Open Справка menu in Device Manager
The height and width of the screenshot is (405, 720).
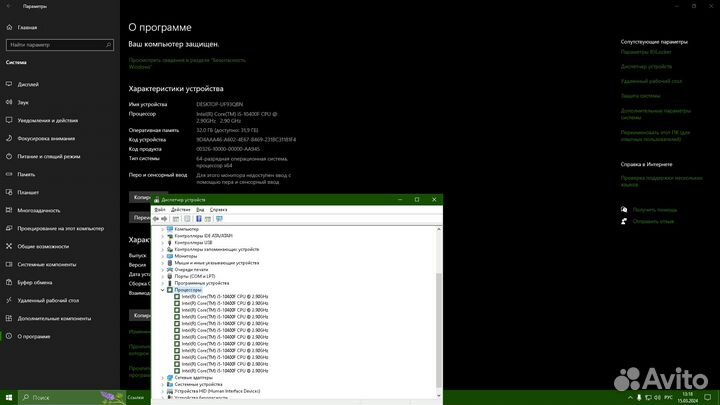(x=219, y=210)
